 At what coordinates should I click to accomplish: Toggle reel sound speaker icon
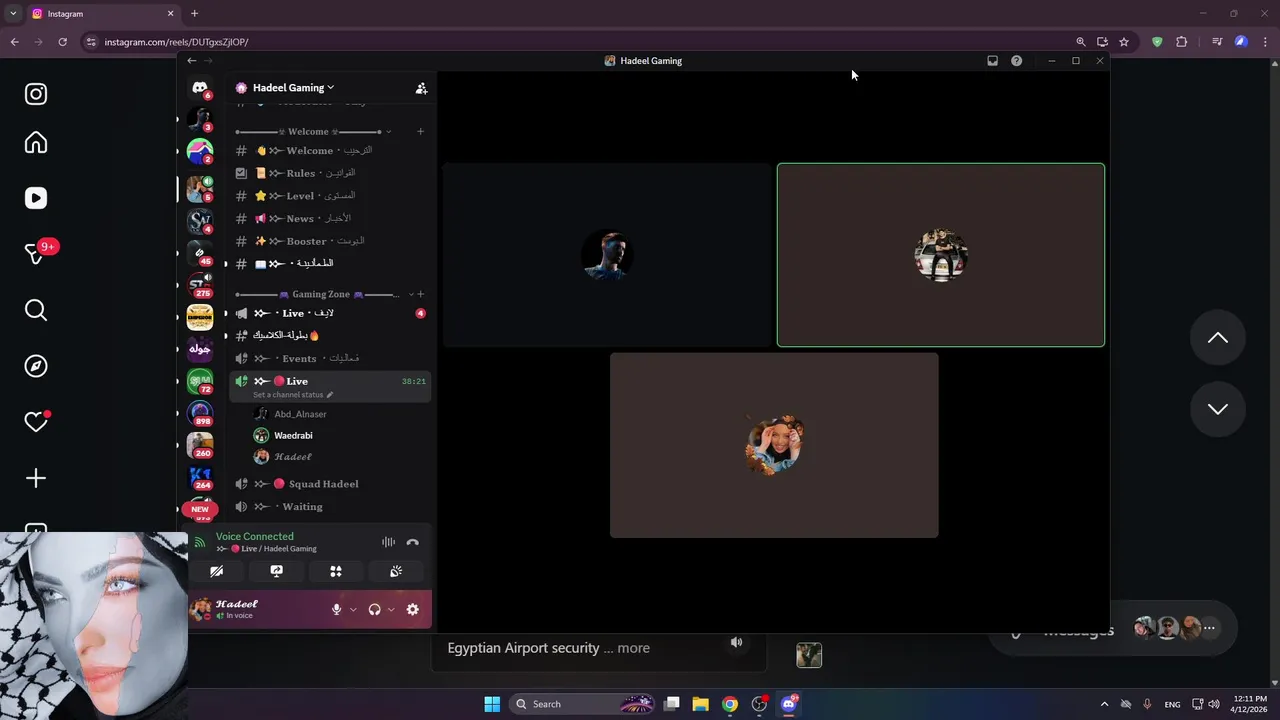point(737,642)
